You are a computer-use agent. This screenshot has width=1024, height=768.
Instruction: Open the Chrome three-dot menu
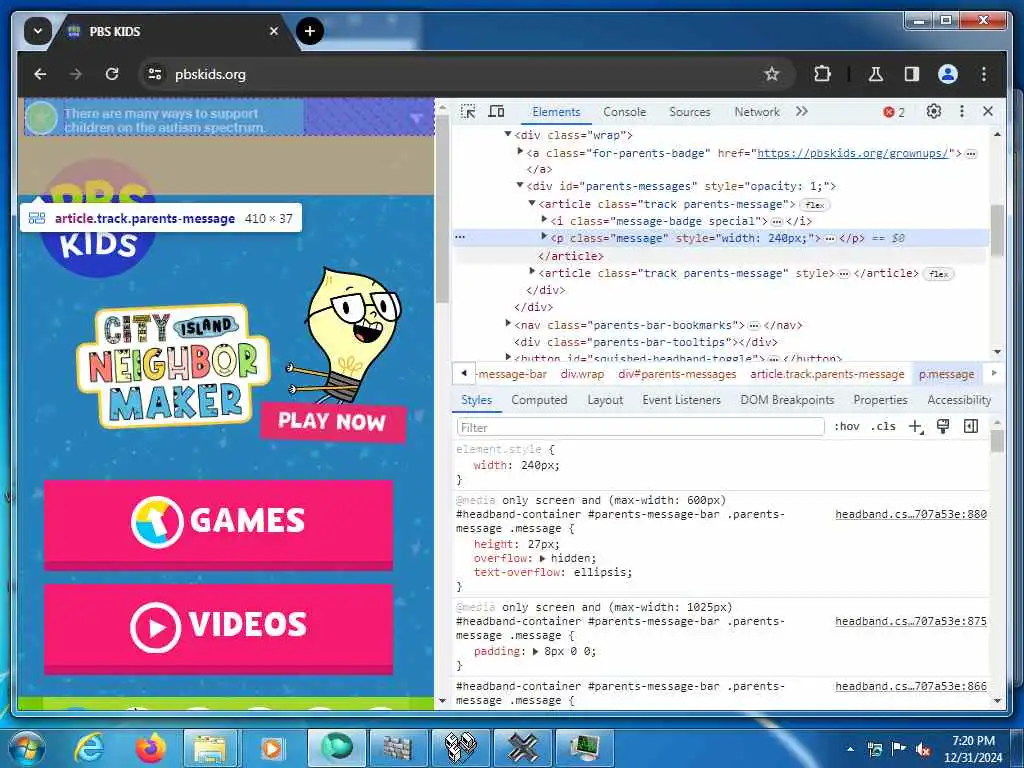pyautogui.click(x=984, y=74)
